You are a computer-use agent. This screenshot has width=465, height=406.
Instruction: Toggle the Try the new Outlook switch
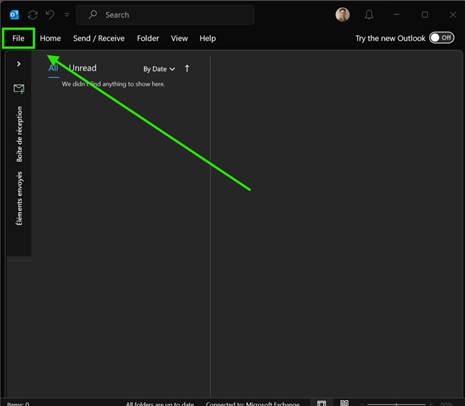pyautogui.click(x=442, y=38)
